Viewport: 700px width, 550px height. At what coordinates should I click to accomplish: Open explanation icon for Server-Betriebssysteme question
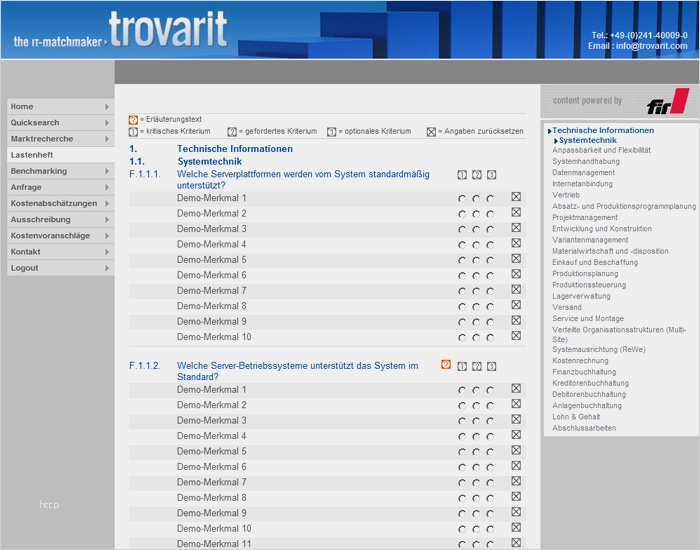446,365
